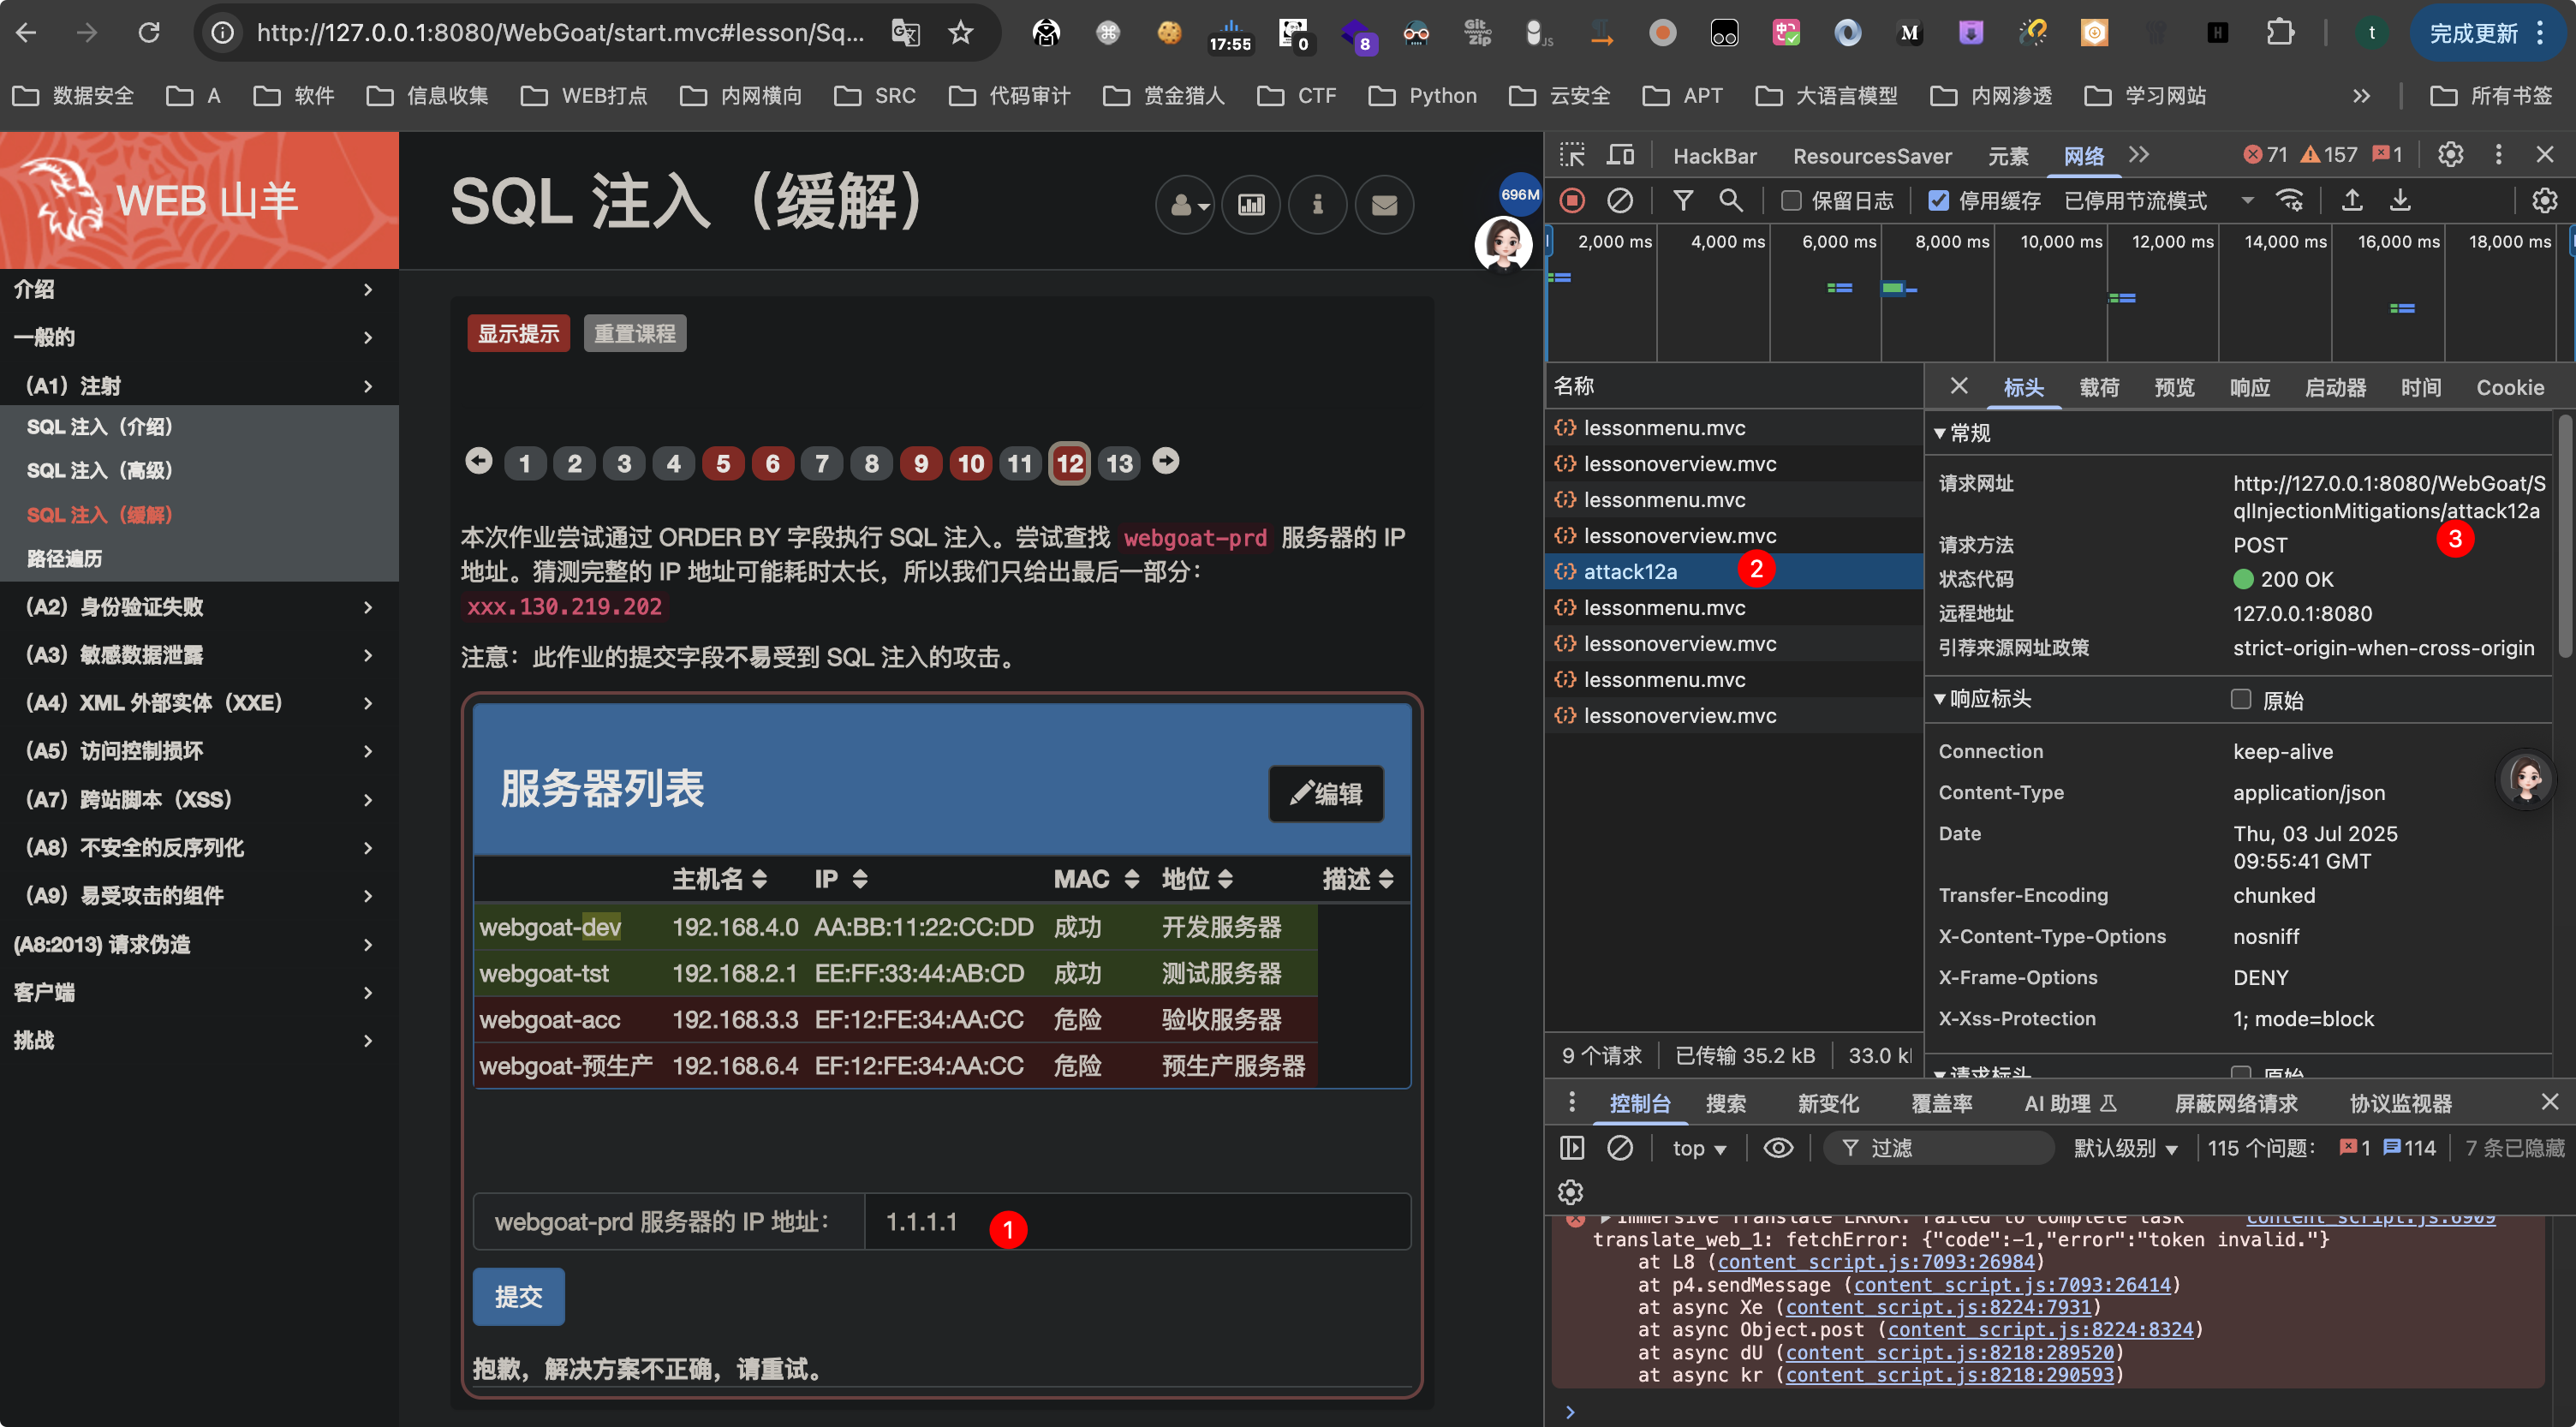Switch to the 预览 tab
The height and width of the screenshot is (1427, 2576).
tap(2174, 388)
